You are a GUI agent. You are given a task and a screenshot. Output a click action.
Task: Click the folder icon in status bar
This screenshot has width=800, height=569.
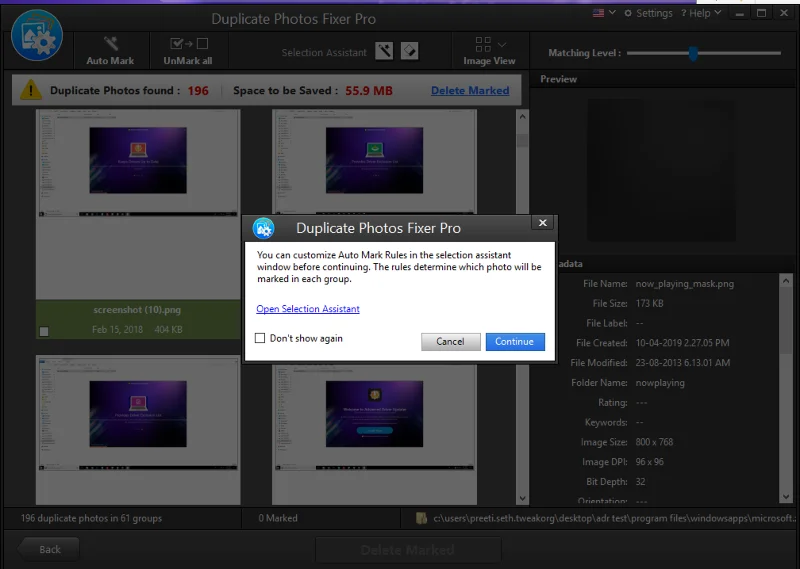421,518
